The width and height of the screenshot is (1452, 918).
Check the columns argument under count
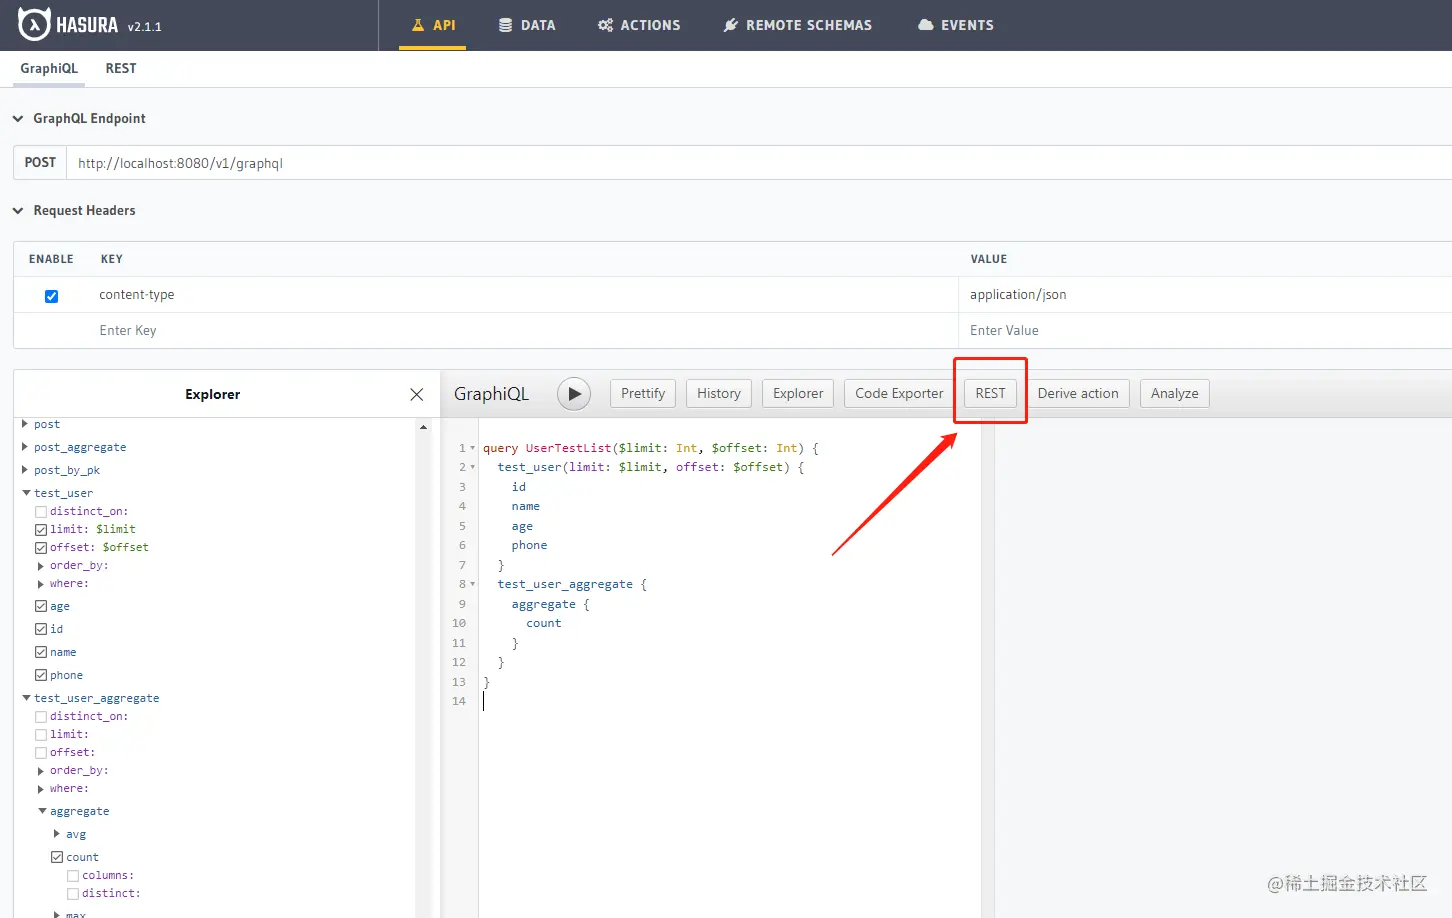pyautogui.click(x=73, y=876)
